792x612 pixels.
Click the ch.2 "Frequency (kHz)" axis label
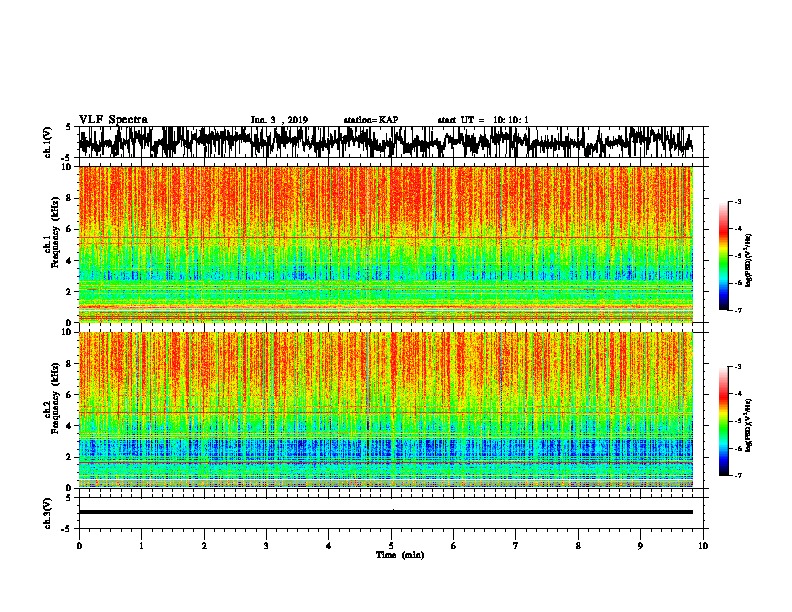coord(55,398)
